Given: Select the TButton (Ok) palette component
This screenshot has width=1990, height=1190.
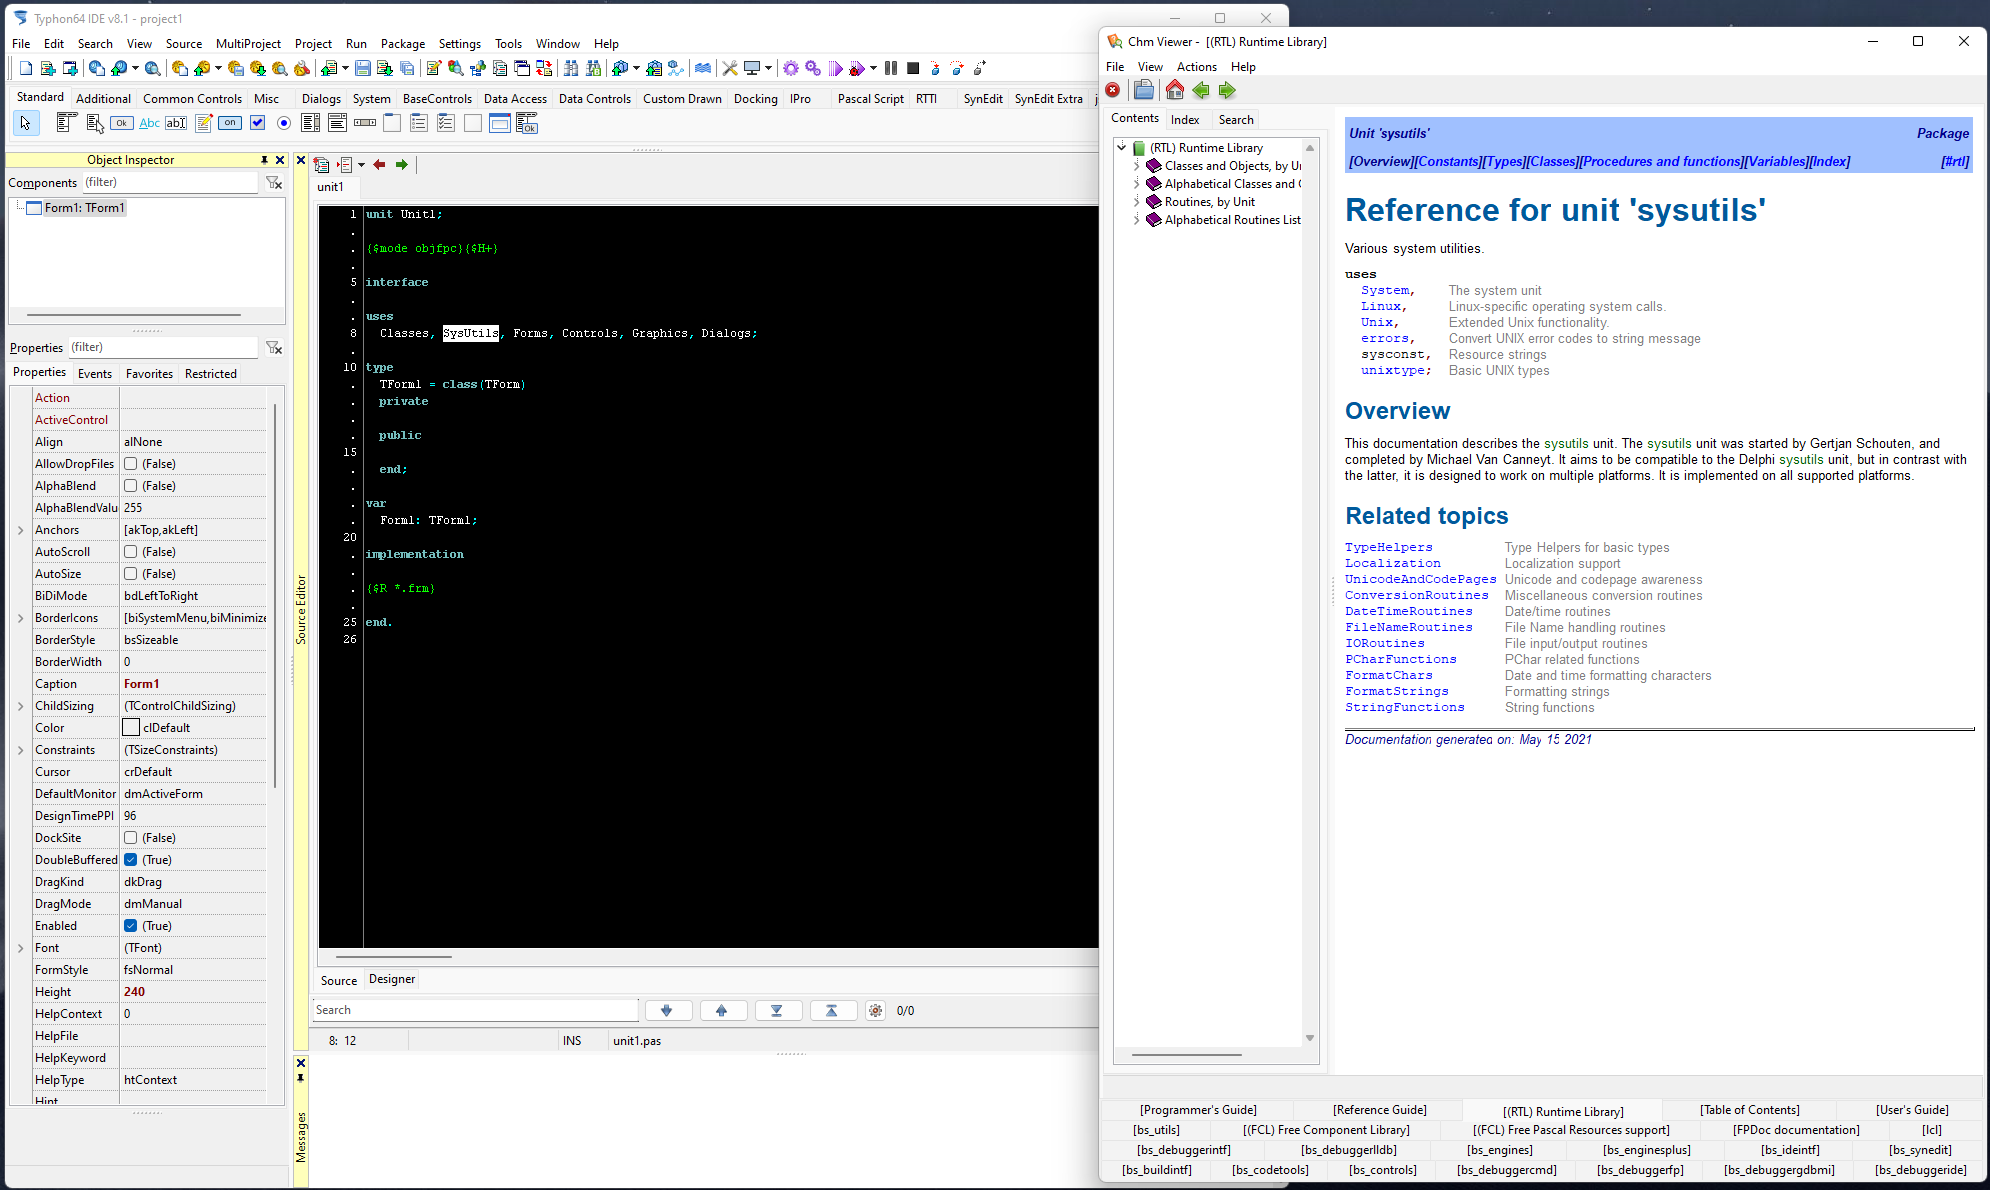Looking at the screenshot, I should 121,123.
